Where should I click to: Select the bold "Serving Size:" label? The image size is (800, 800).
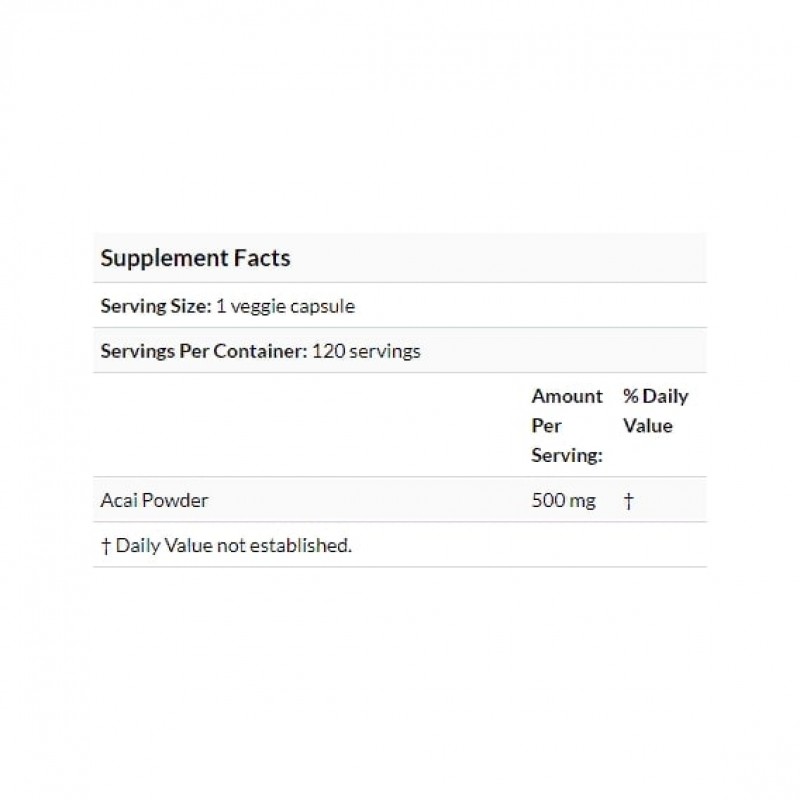[x=156, y=306]
